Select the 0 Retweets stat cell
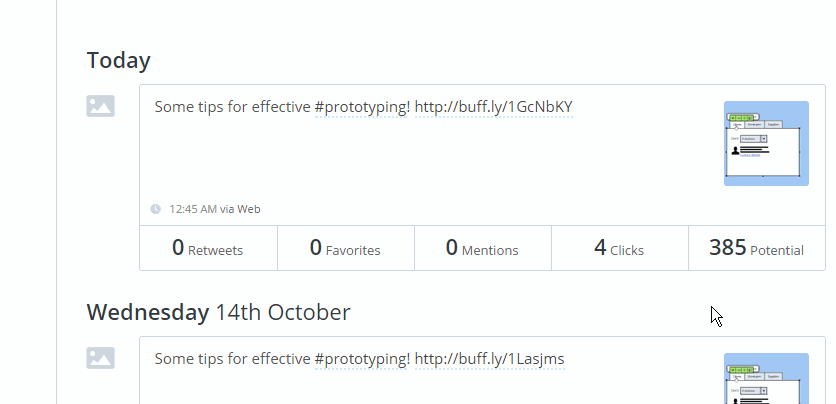The height and width of the screenshot is (404, 836). coord(208,248)
